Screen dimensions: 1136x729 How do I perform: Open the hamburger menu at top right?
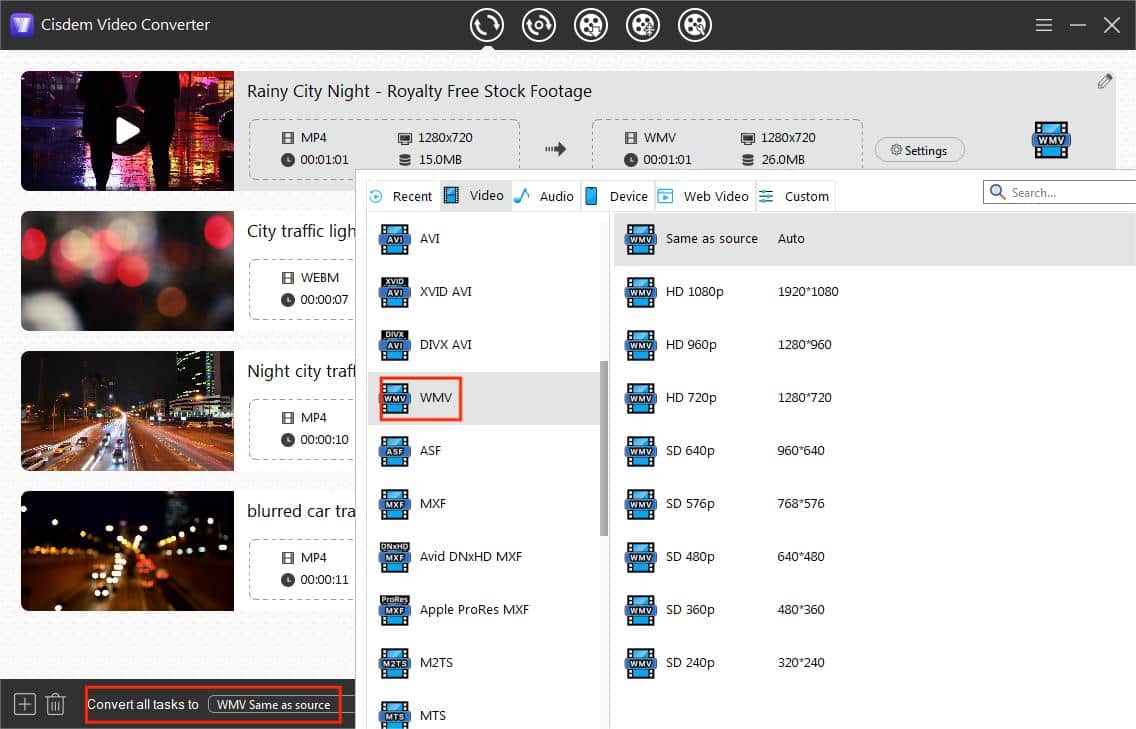coord(1043,25)
